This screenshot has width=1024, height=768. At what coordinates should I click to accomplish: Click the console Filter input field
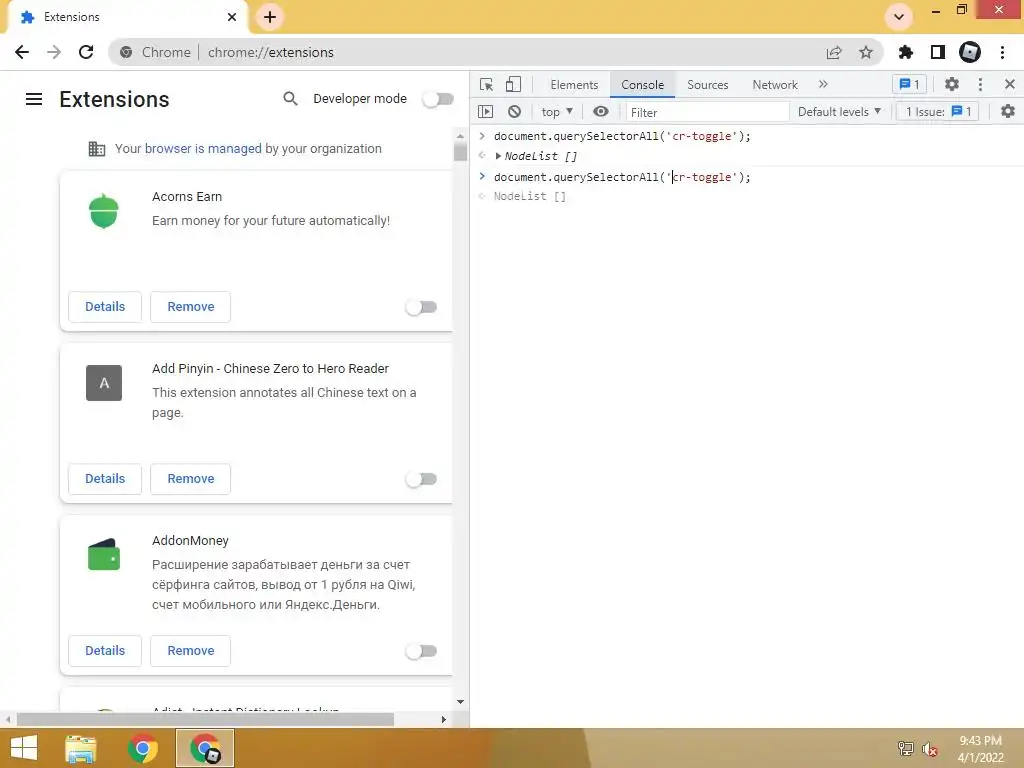(x=707, y=112)
